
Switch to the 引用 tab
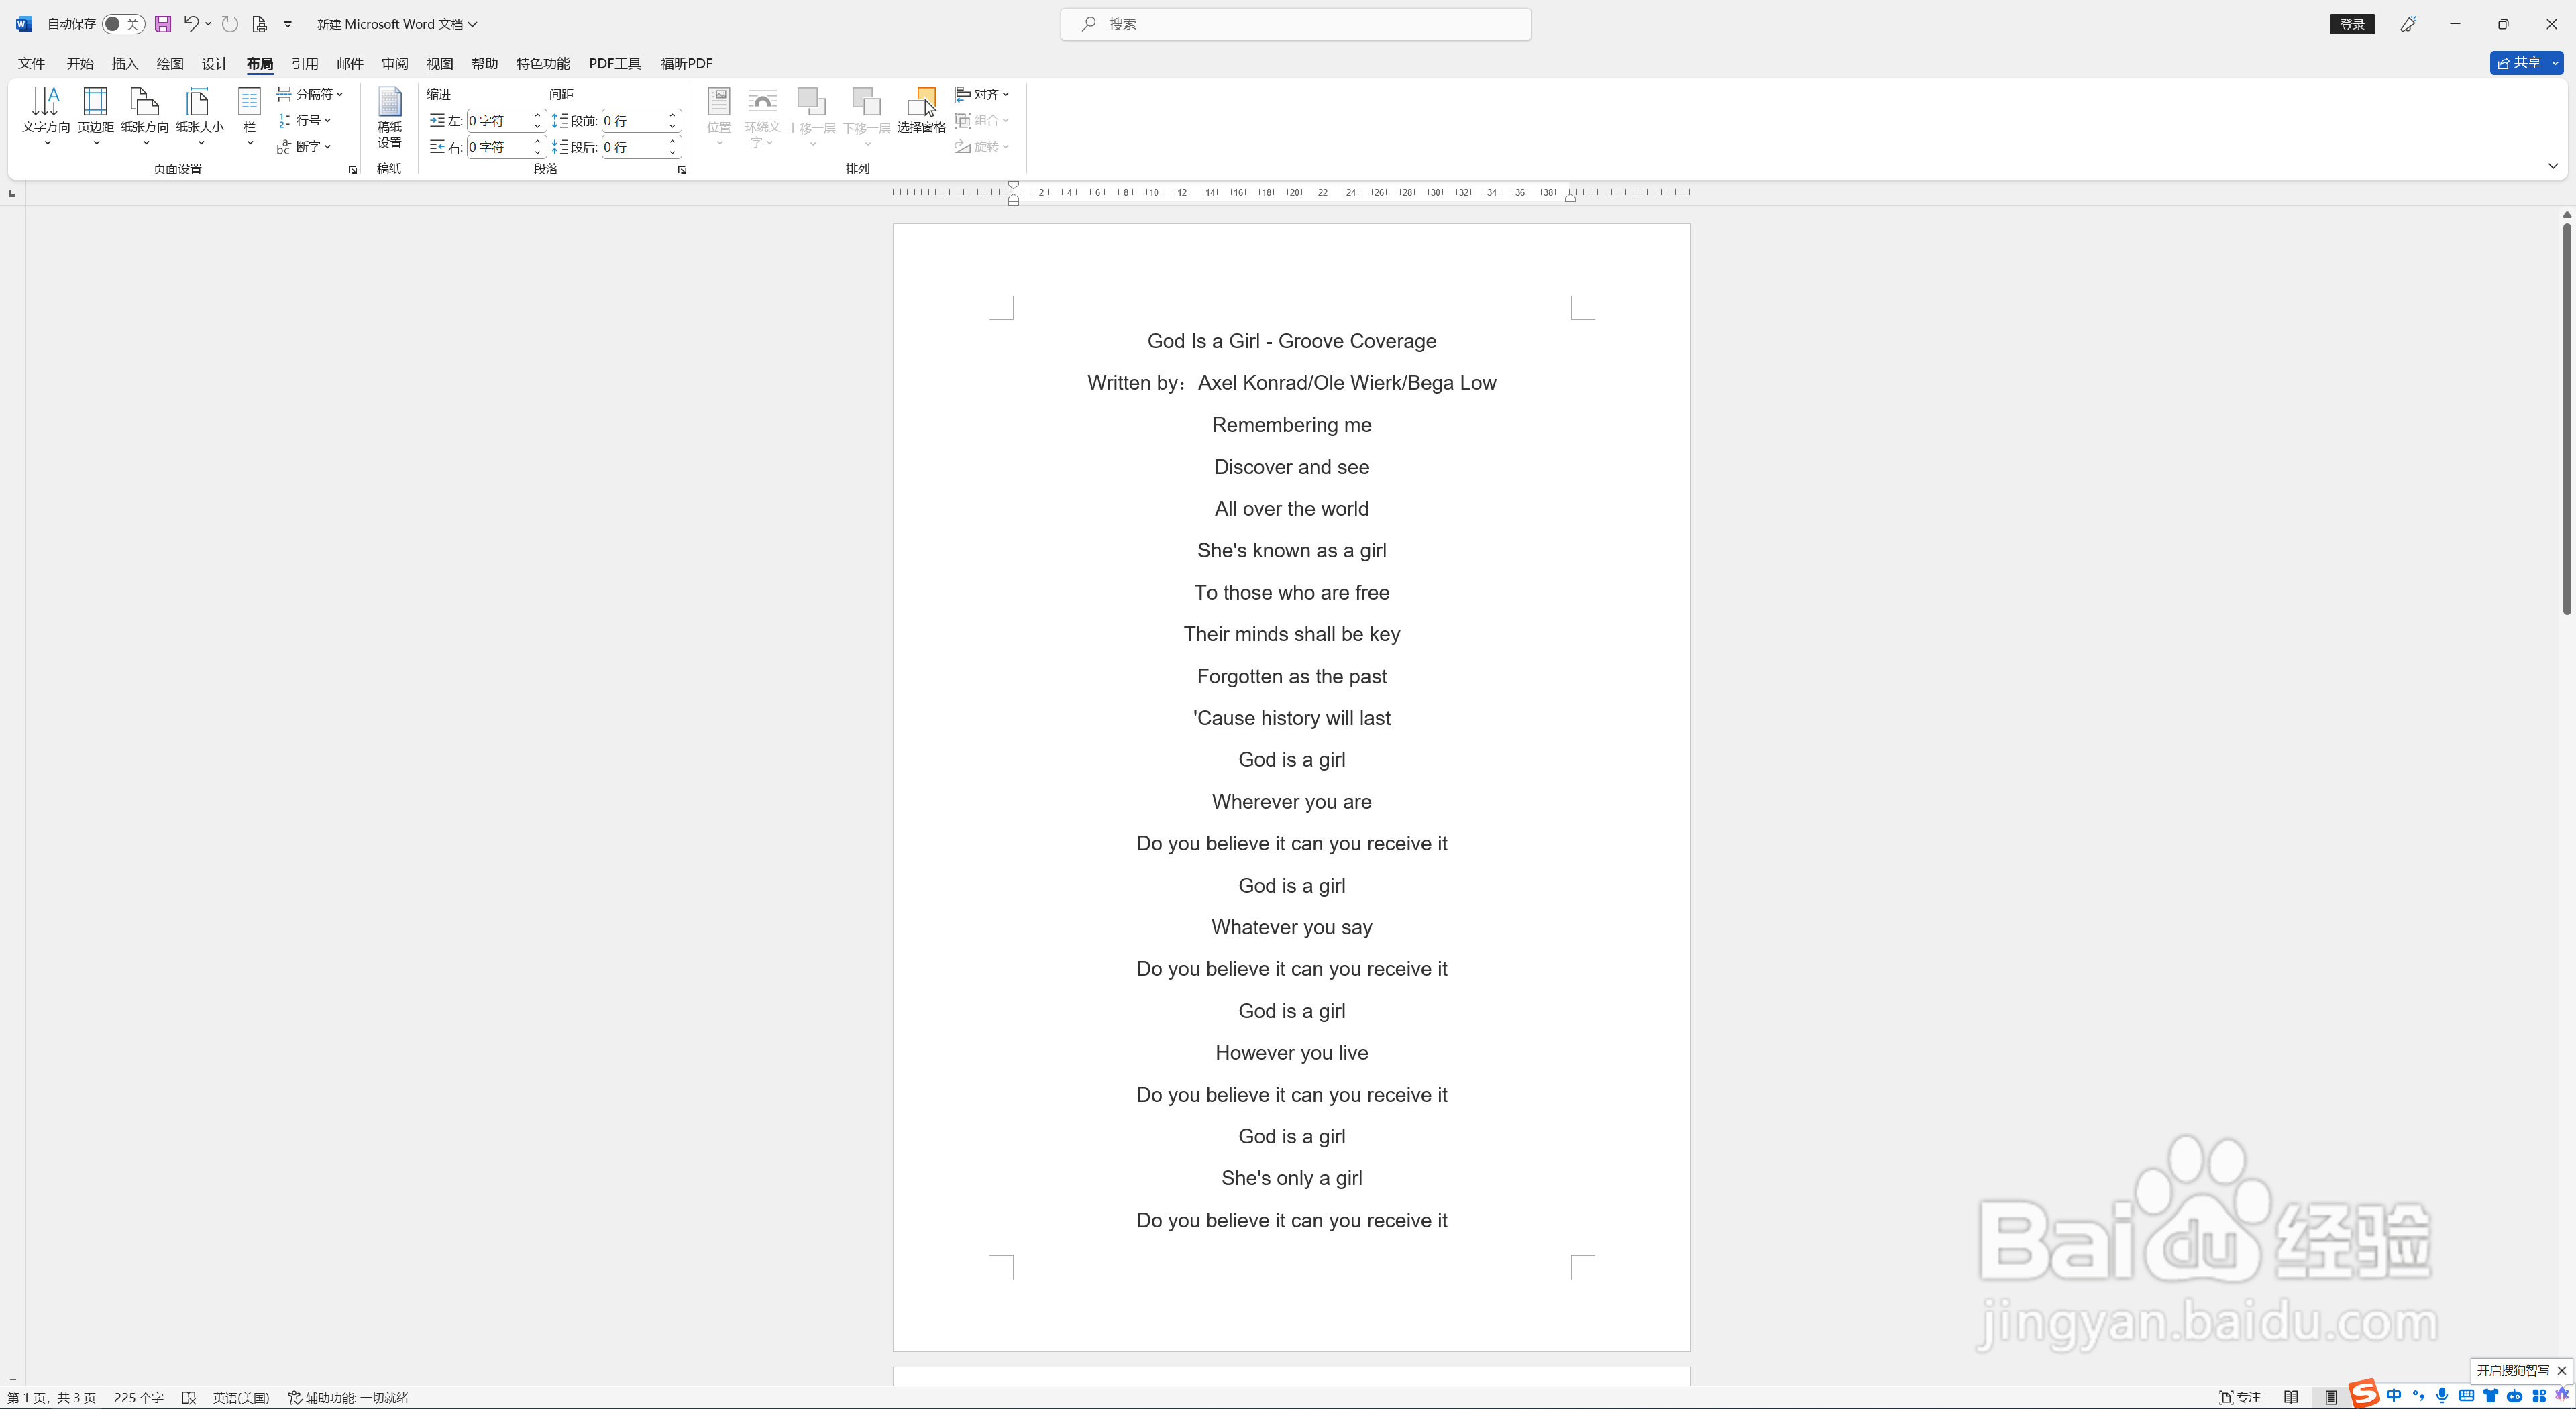(305, 63)
